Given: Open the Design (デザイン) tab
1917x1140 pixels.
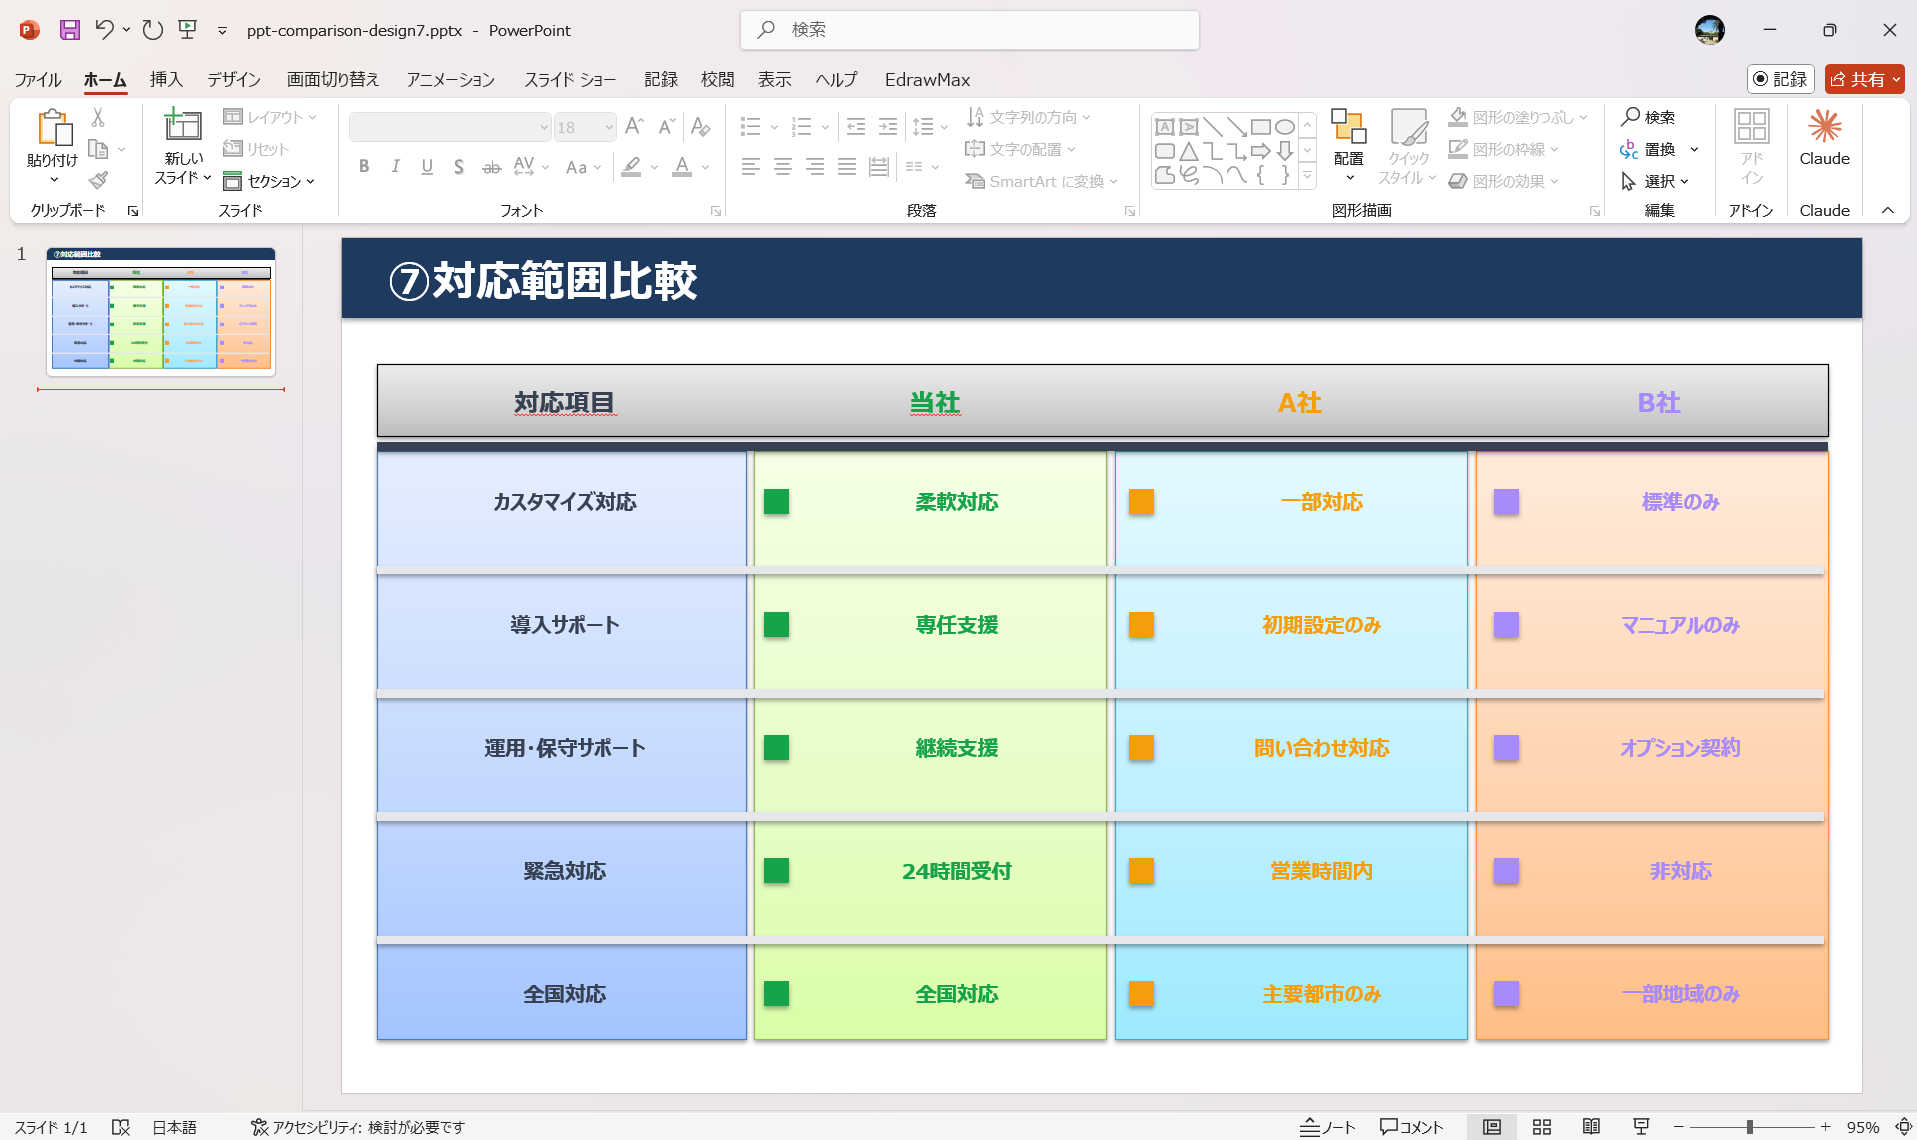Looking at the screenshot, I should [234, 79].
